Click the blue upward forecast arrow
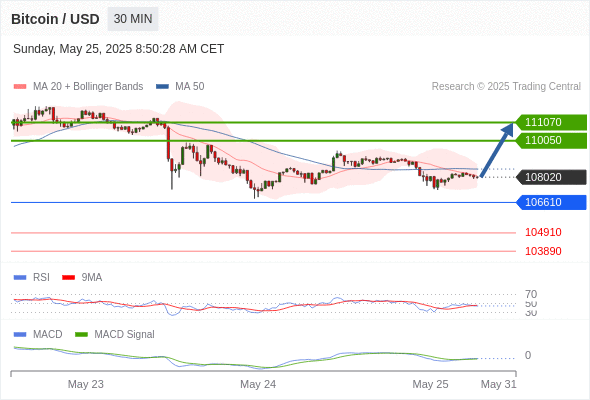590x400 pixels. (497, 150)
